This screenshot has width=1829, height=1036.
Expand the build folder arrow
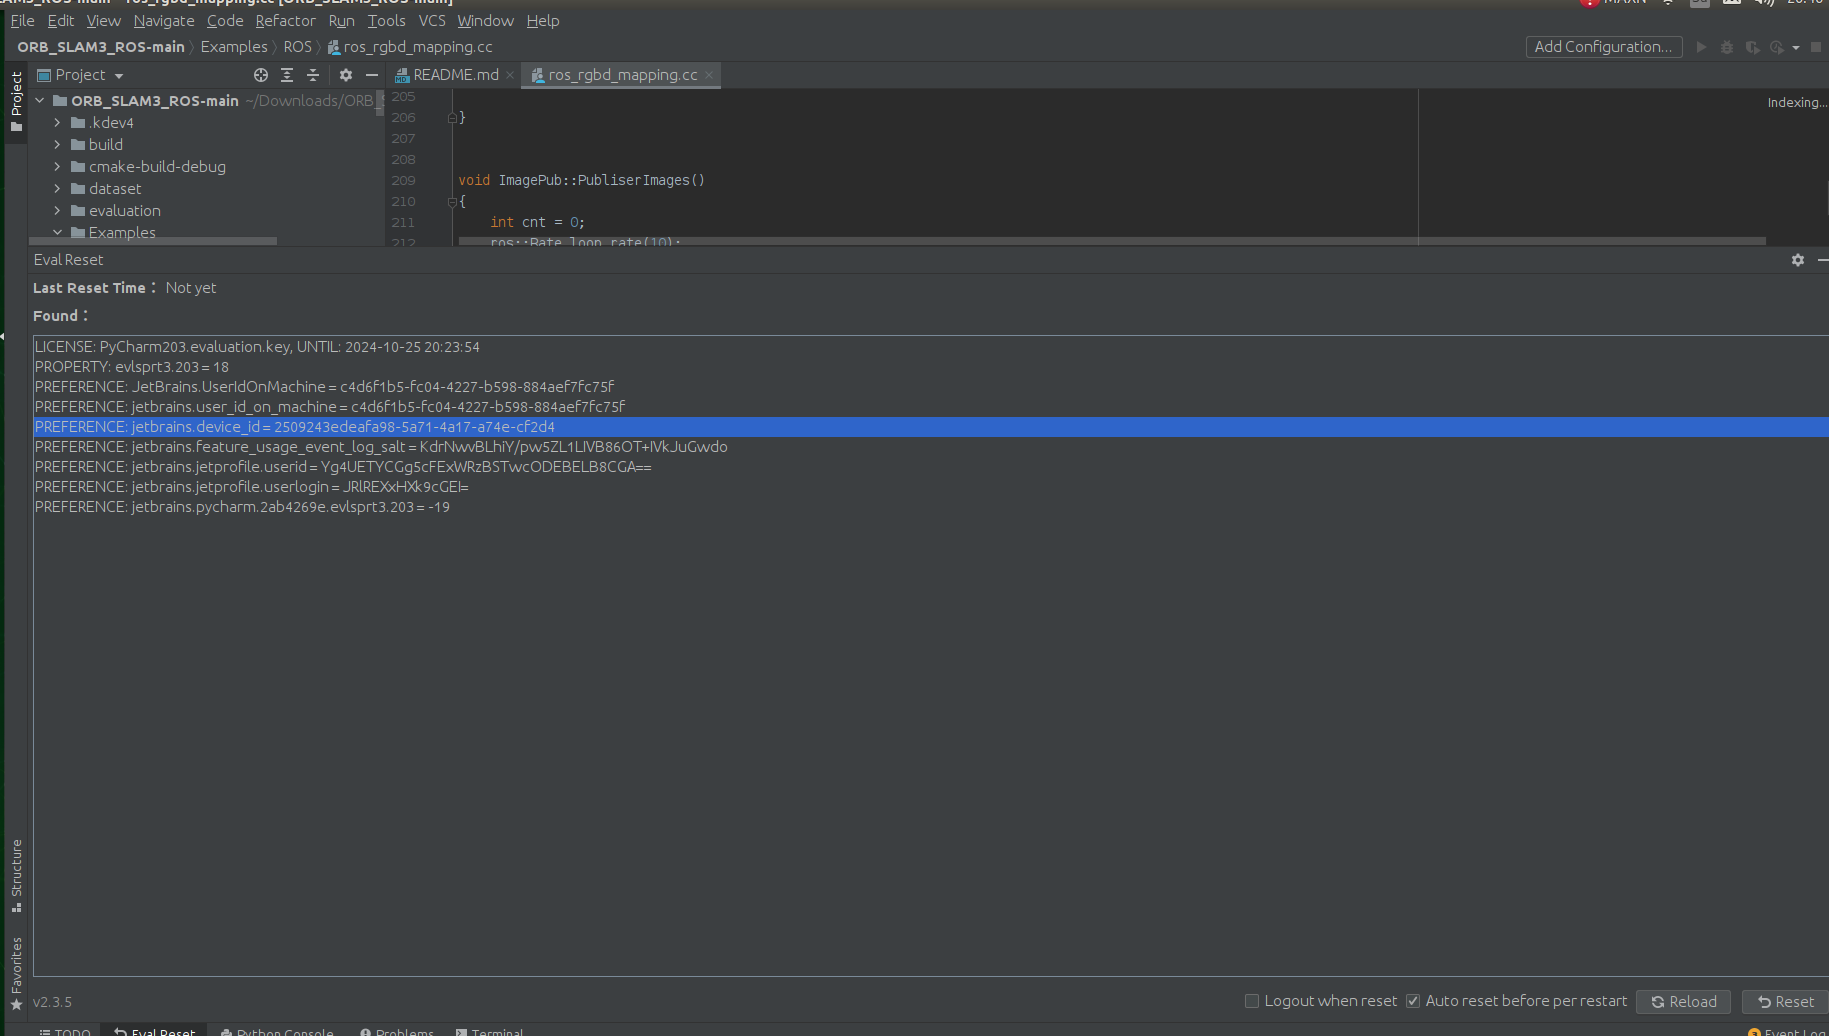pos(57,145)
